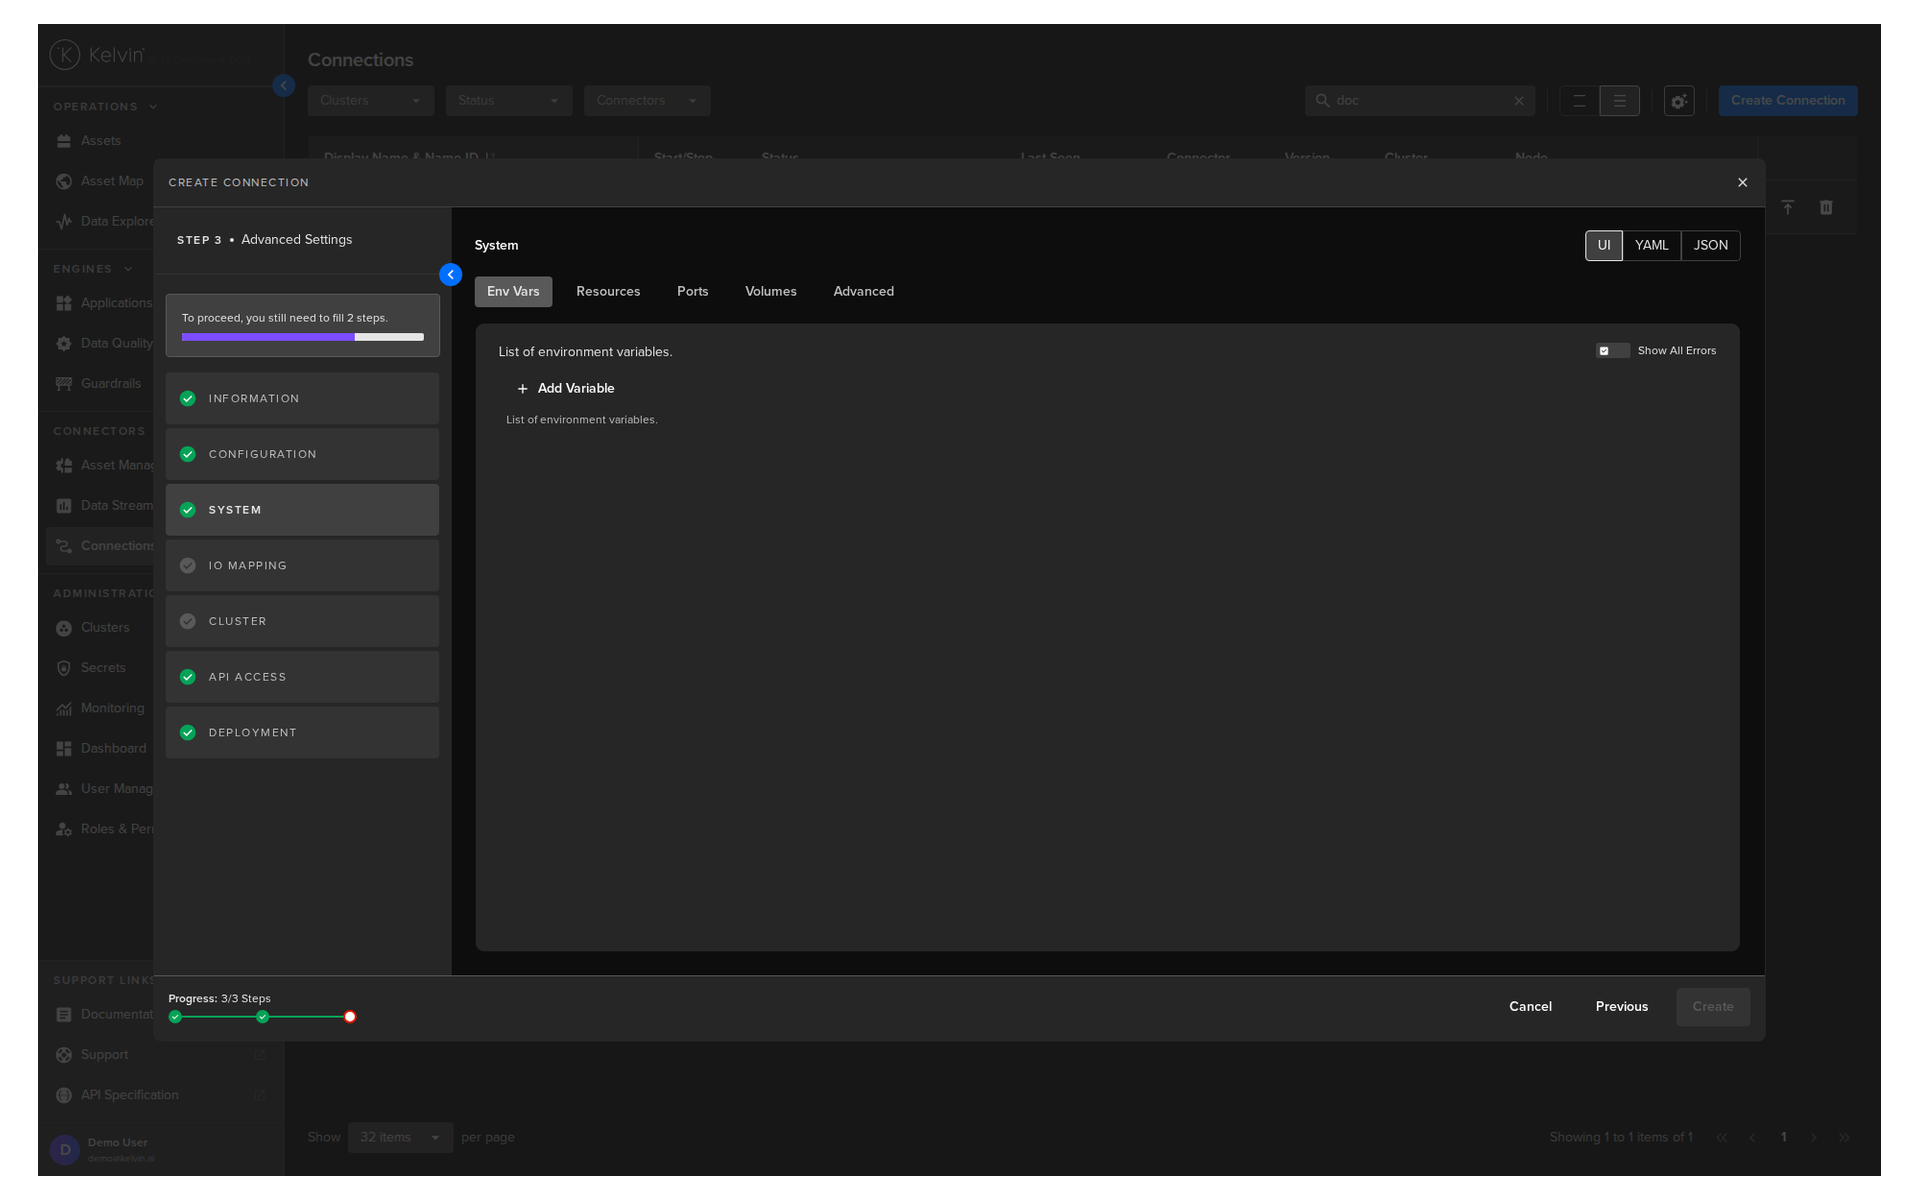Select the Configuration step
This screenshot has height=1200, width=1920.
pyautogui.click(x=302, y=454)
